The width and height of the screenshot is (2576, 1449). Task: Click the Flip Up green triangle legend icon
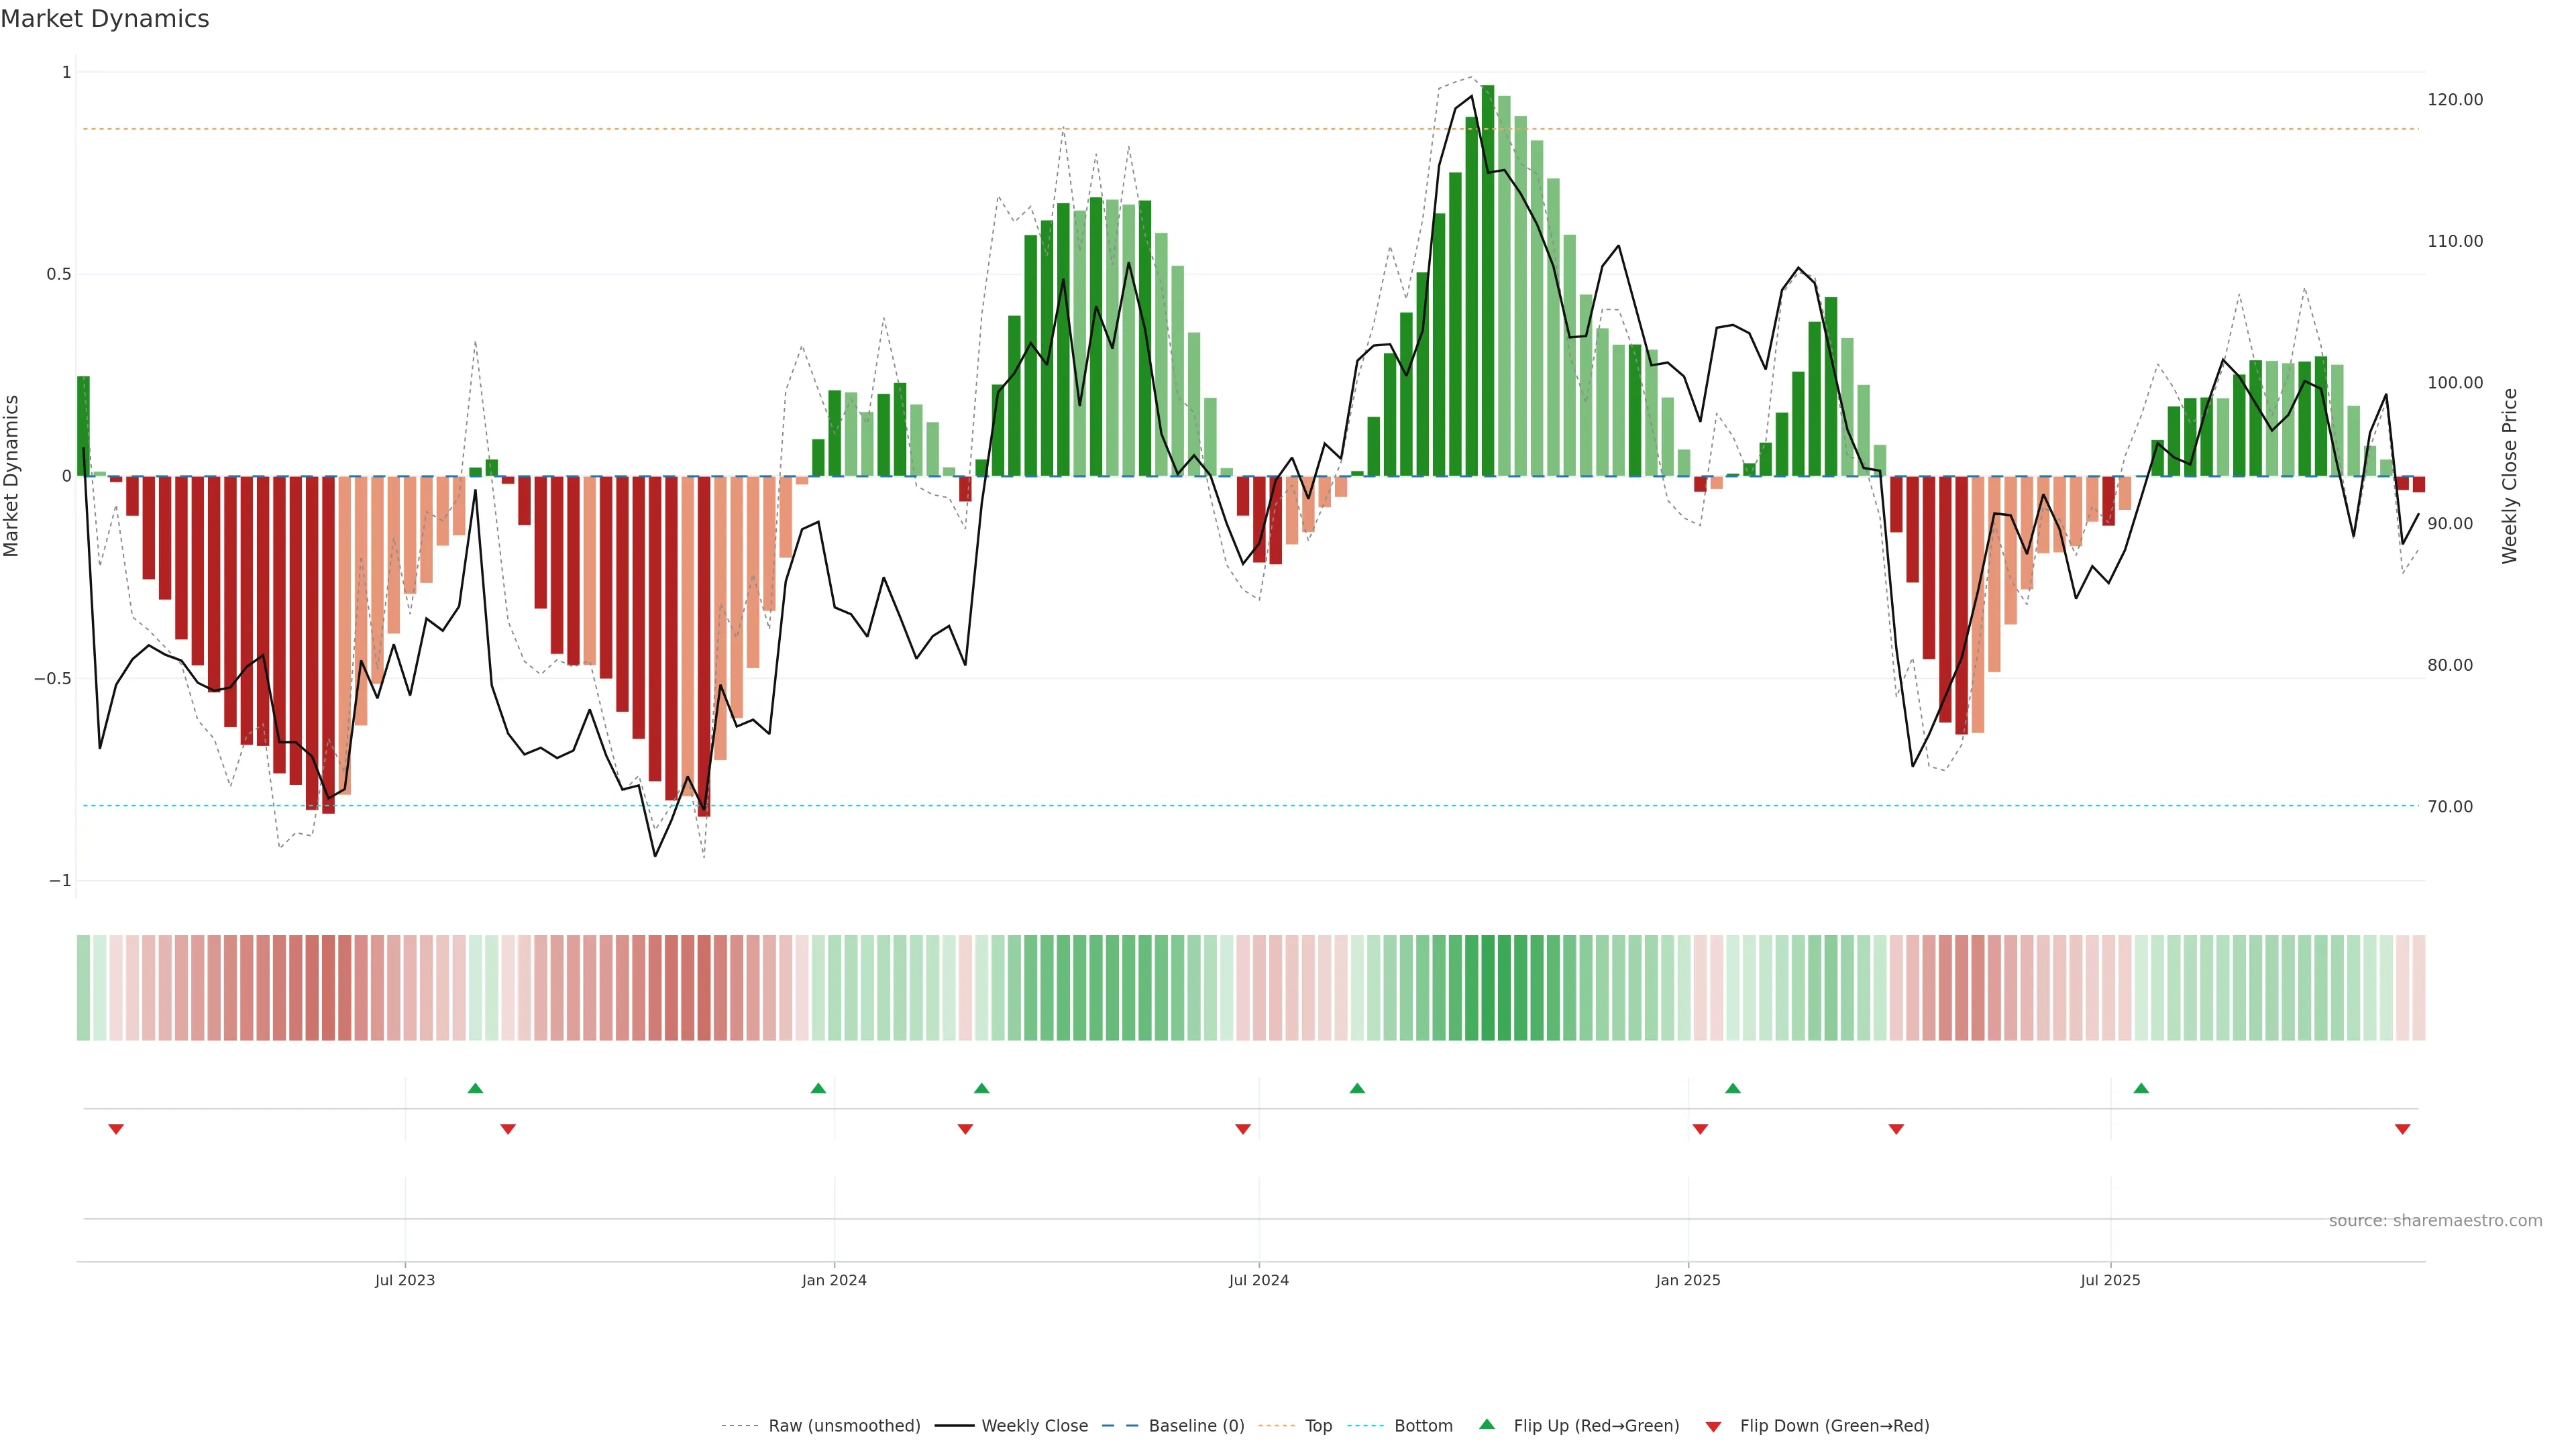coord(1486,1424)
